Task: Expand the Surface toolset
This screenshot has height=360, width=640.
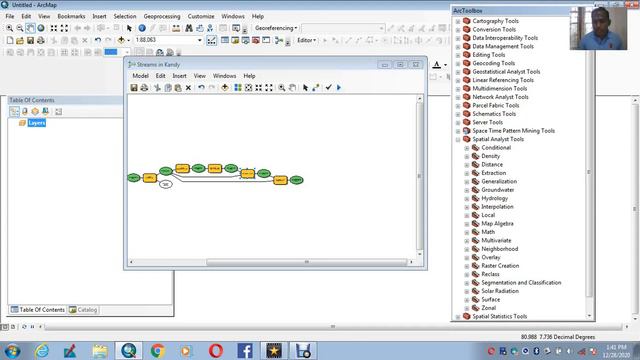Action: tap(467, 300)
